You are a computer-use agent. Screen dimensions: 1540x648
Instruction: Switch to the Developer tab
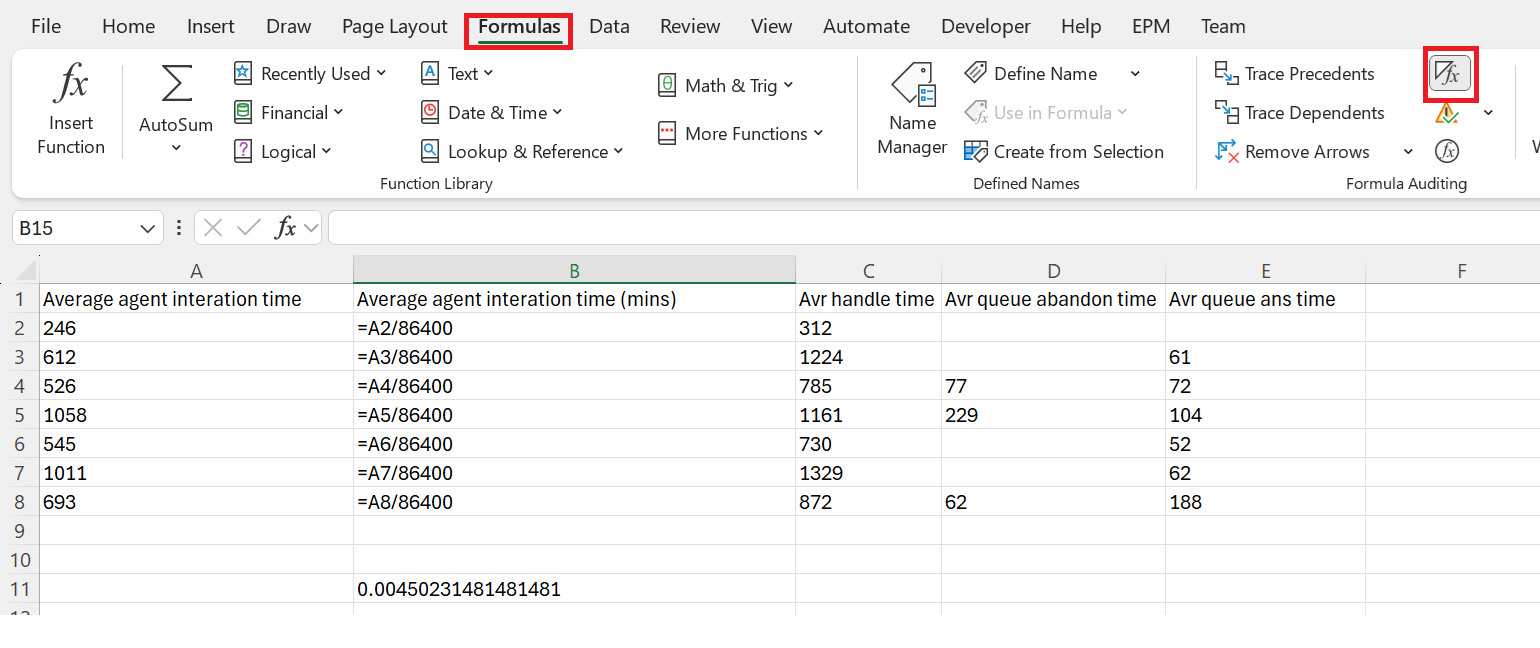986,27
